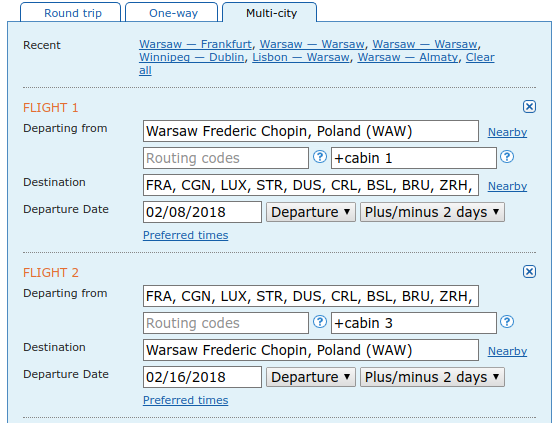
Task: Switch to the One-way tab
Action: [172, 13]
